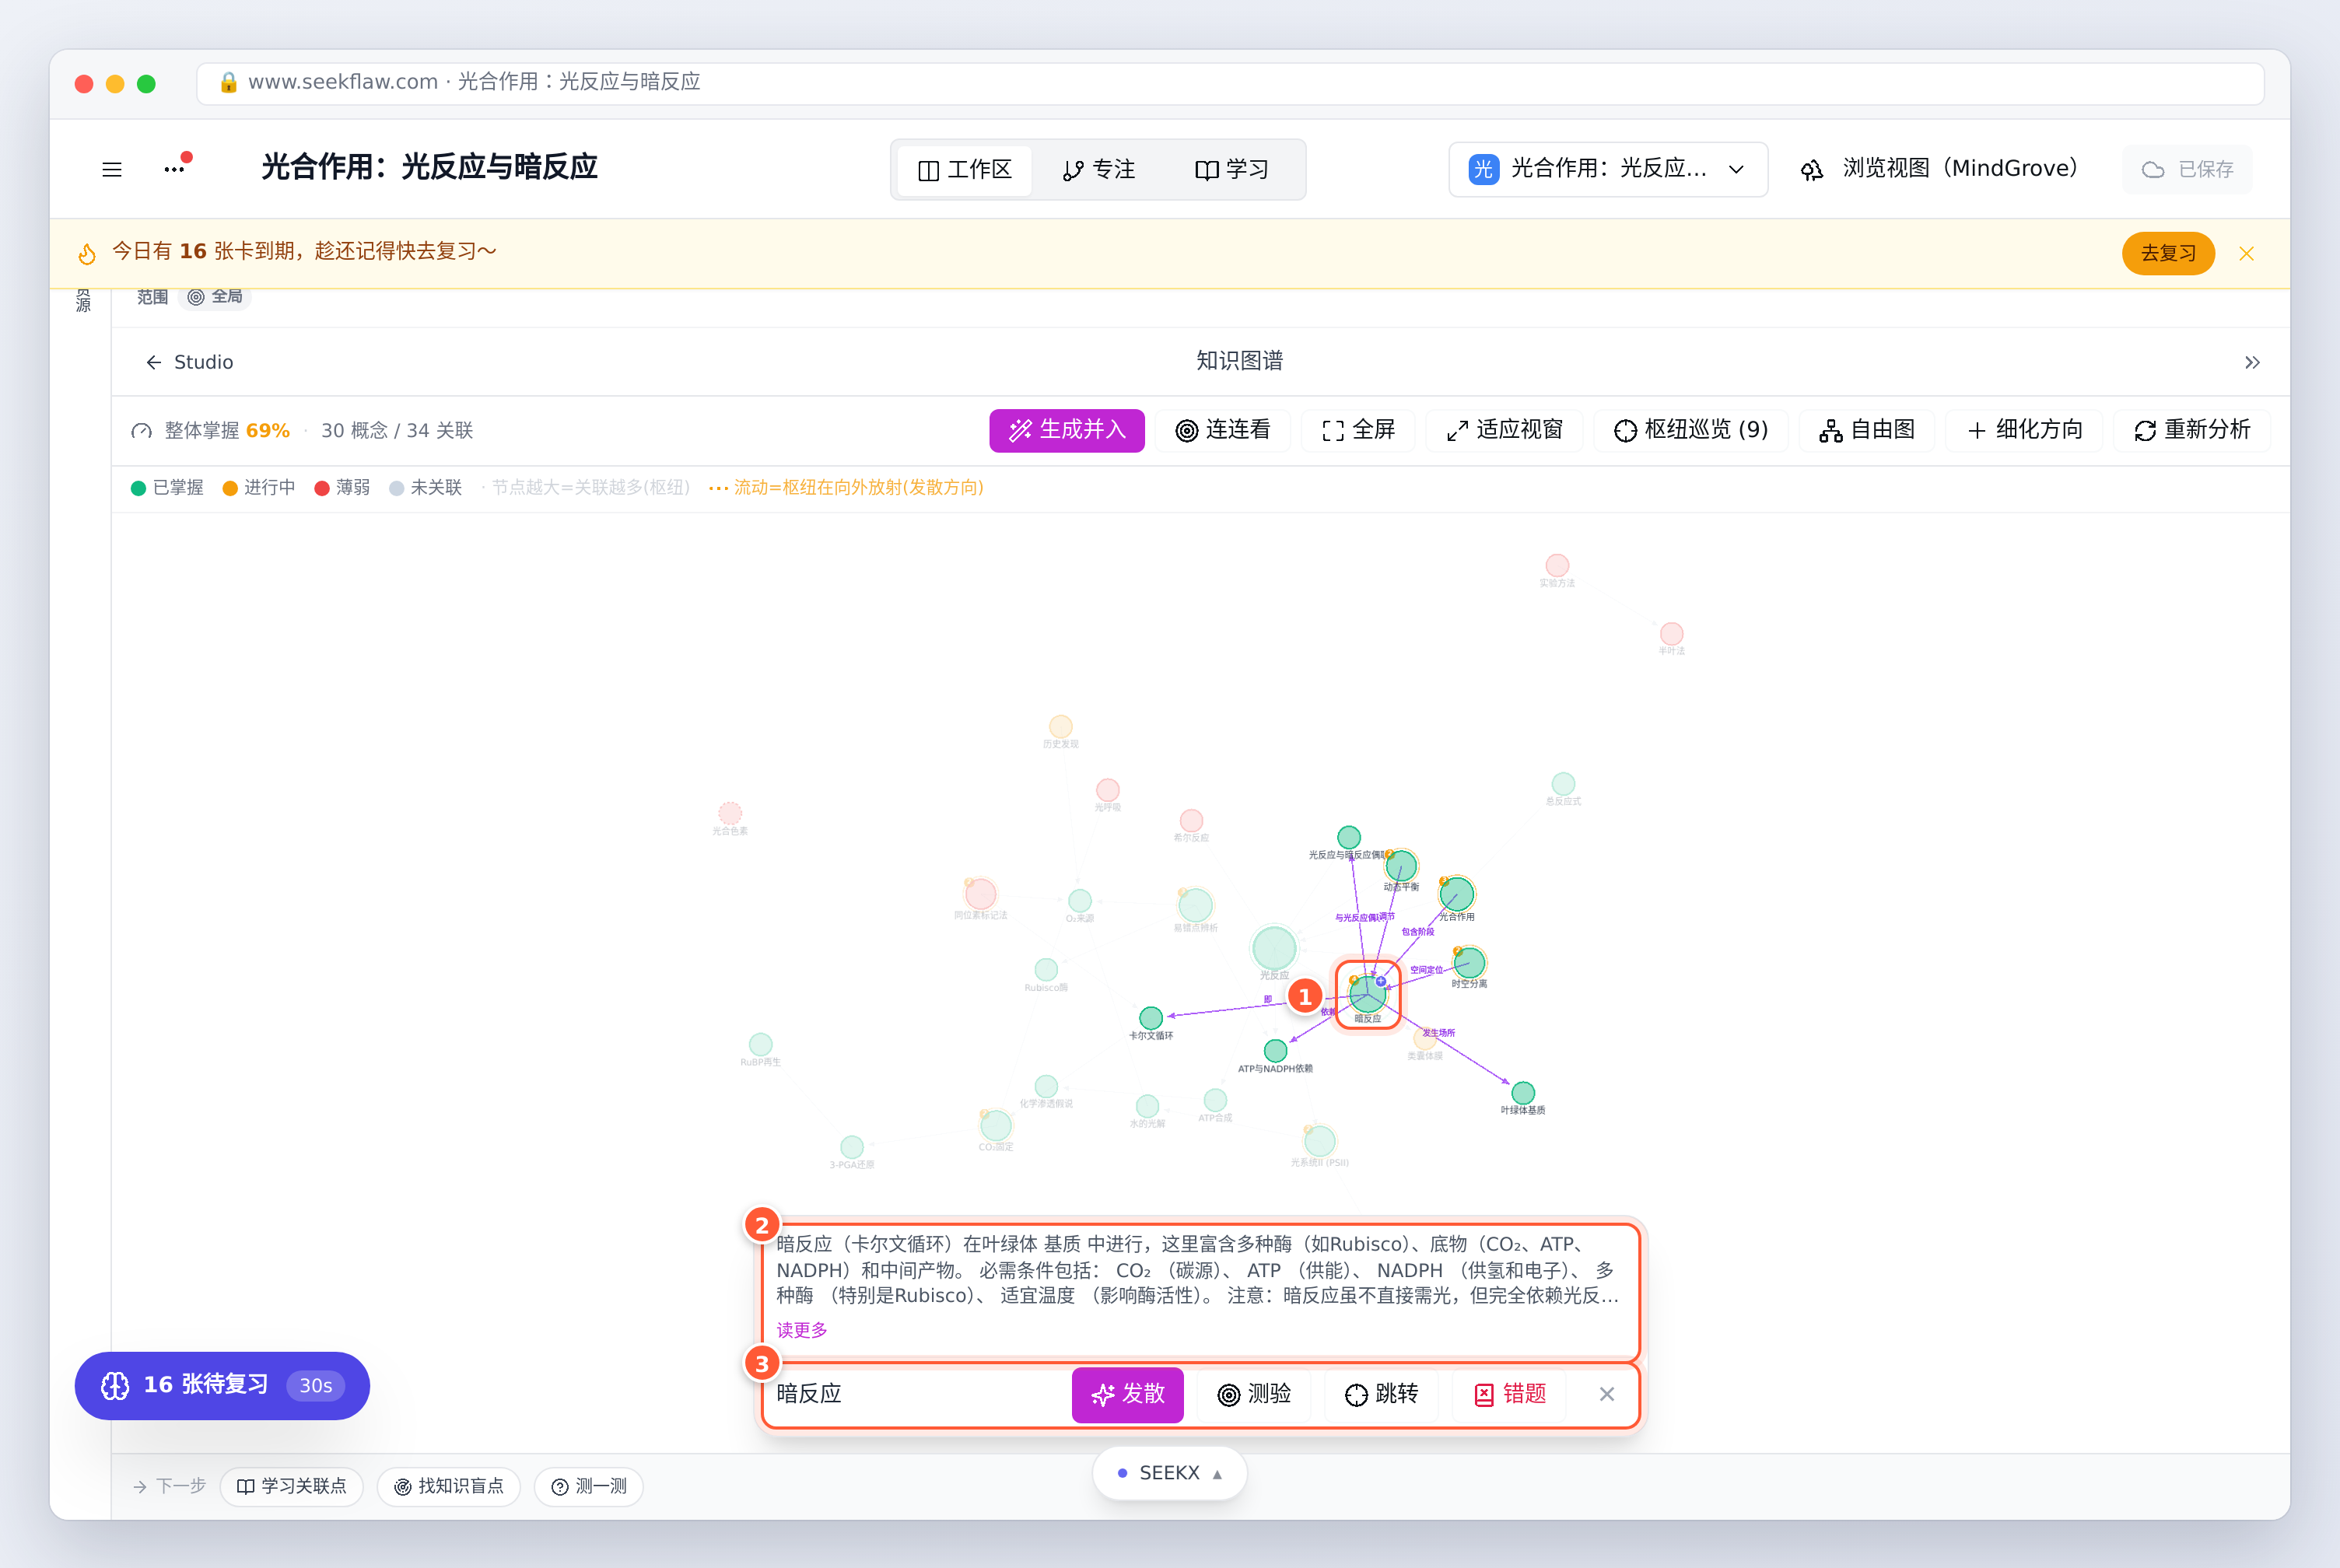Select the 卡尔文循环 node

[1151, 1018]
